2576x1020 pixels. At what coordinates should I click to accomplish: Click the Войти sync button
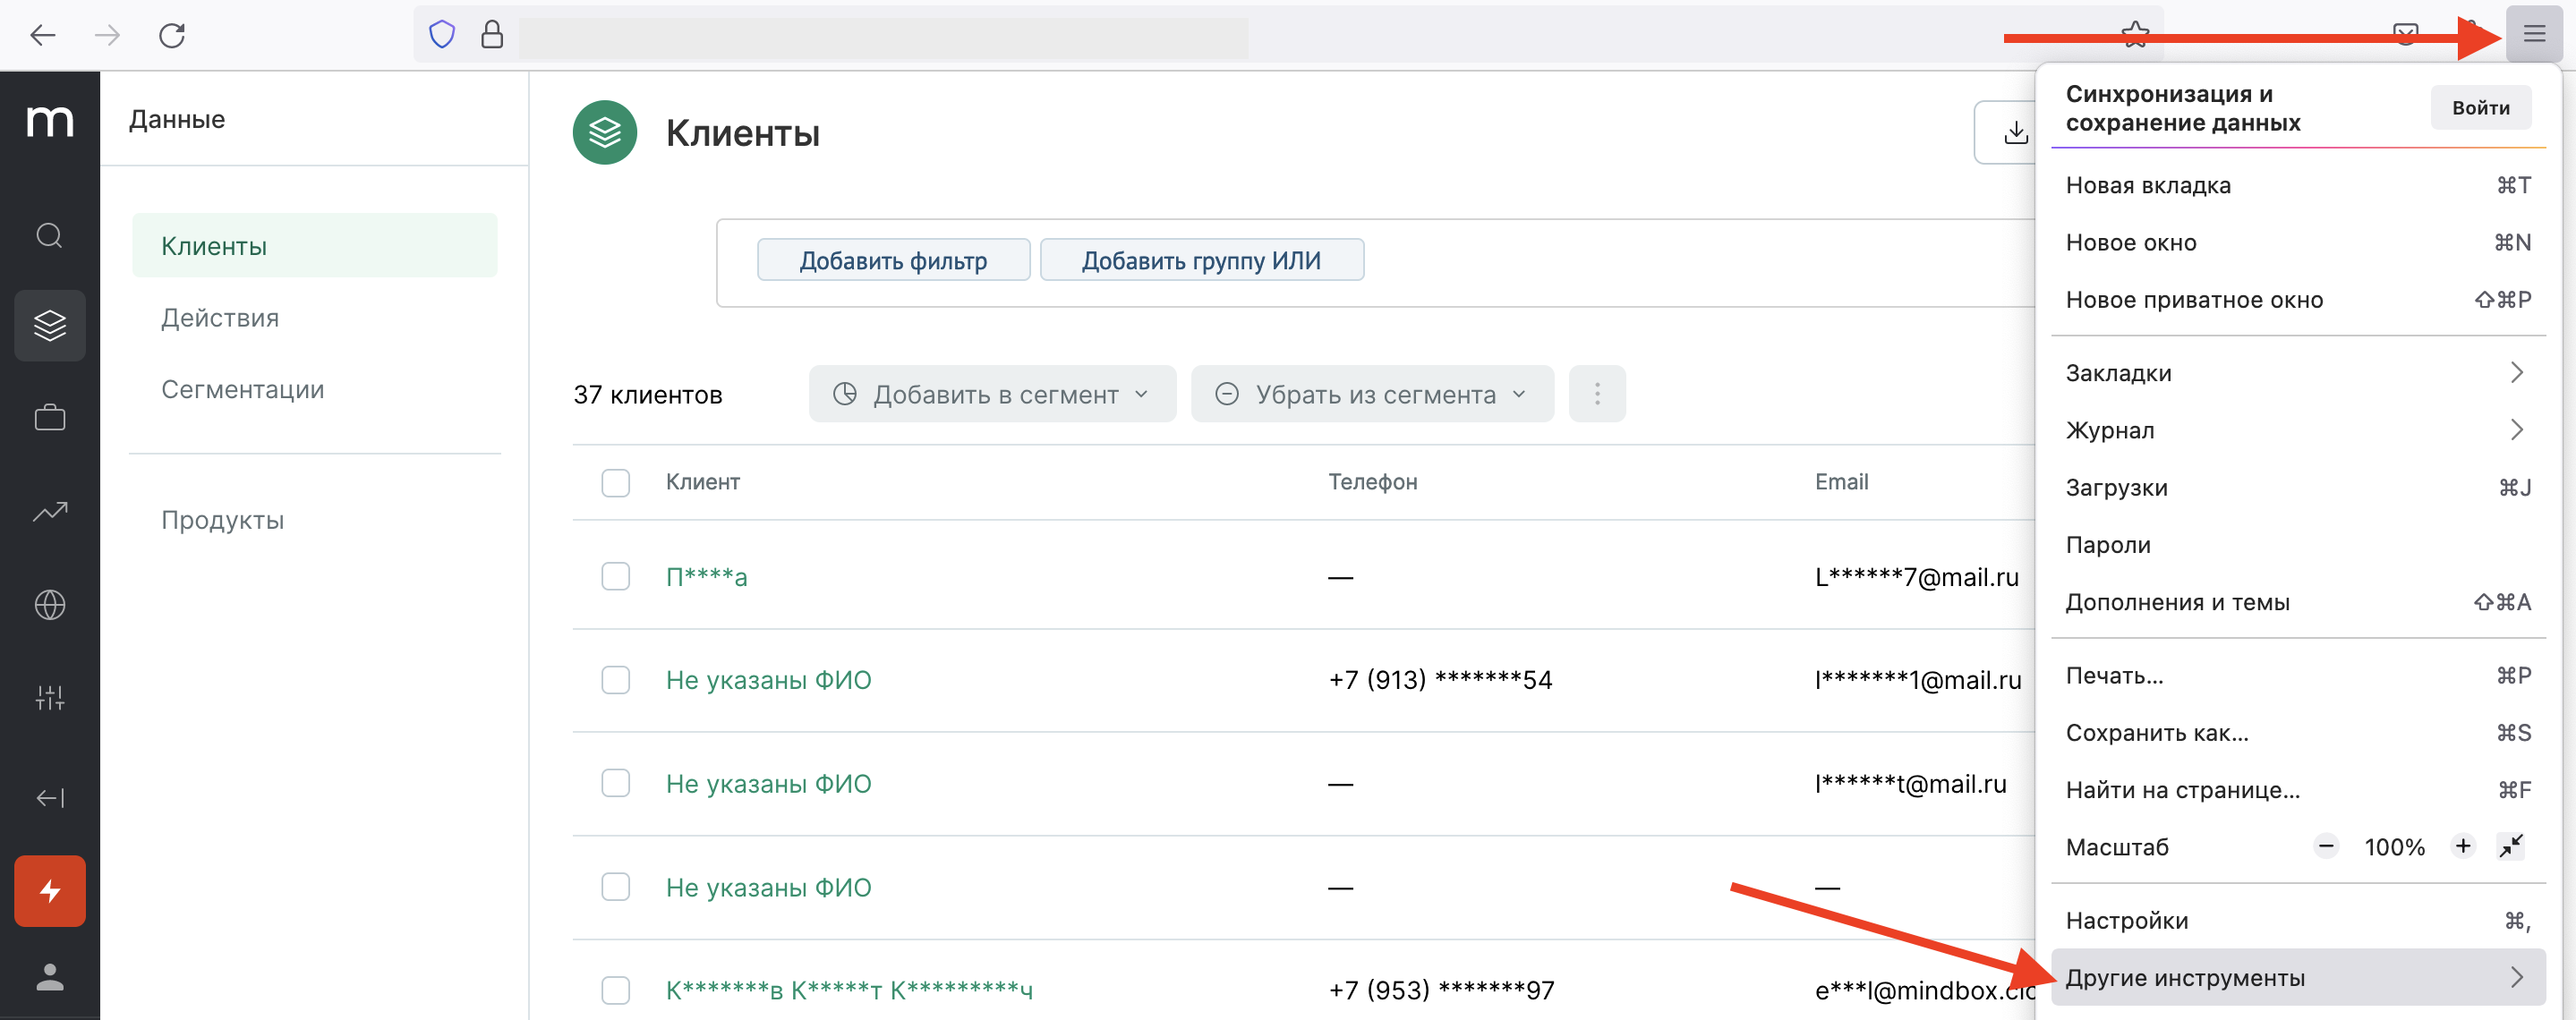[x=2480, y=108]
